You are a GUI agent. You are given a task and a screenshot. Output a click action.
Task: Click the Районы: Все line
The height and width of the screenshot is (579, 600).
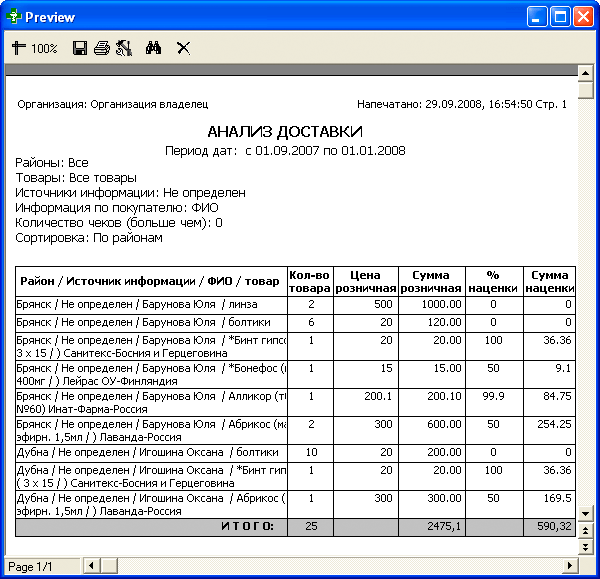pos(52,163)
